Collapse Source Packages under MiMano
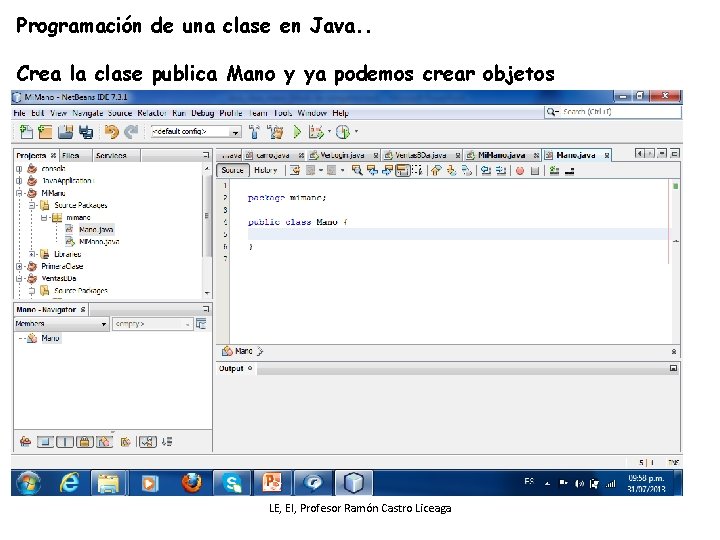This screenshot has width=720, height=540. [x=32, y=205]
